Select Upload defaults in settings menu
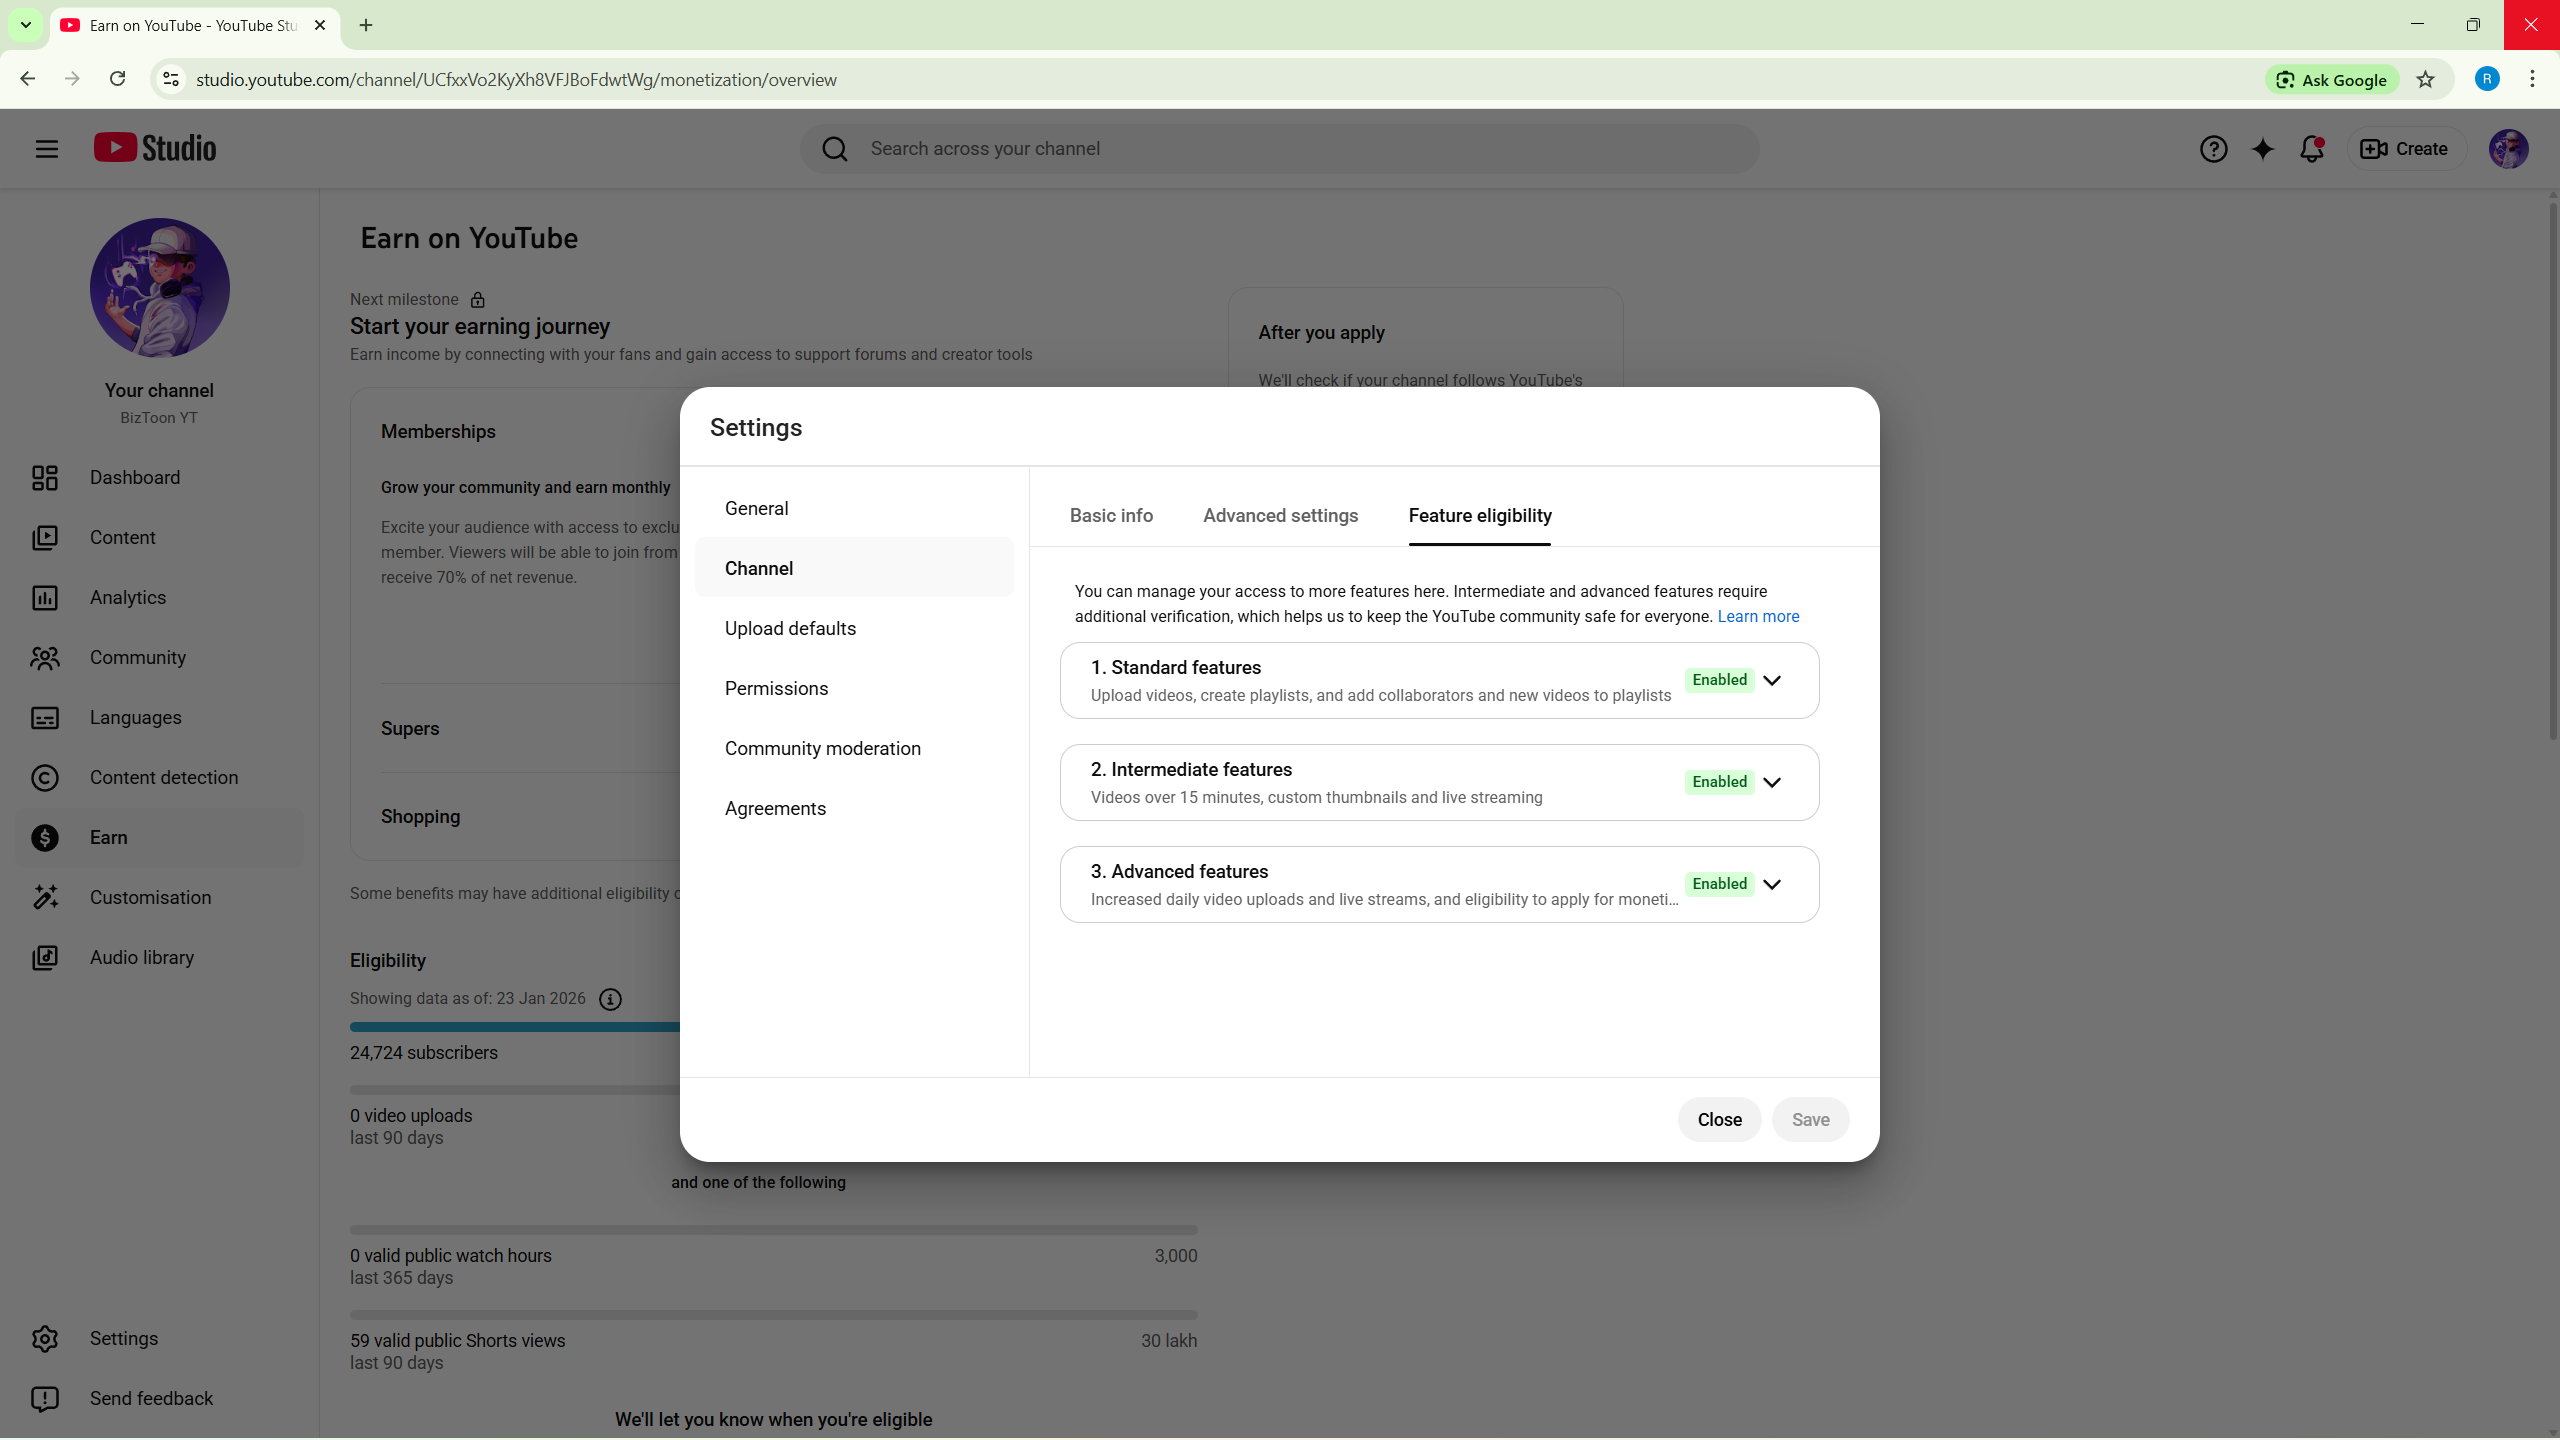 pos(790,629)
